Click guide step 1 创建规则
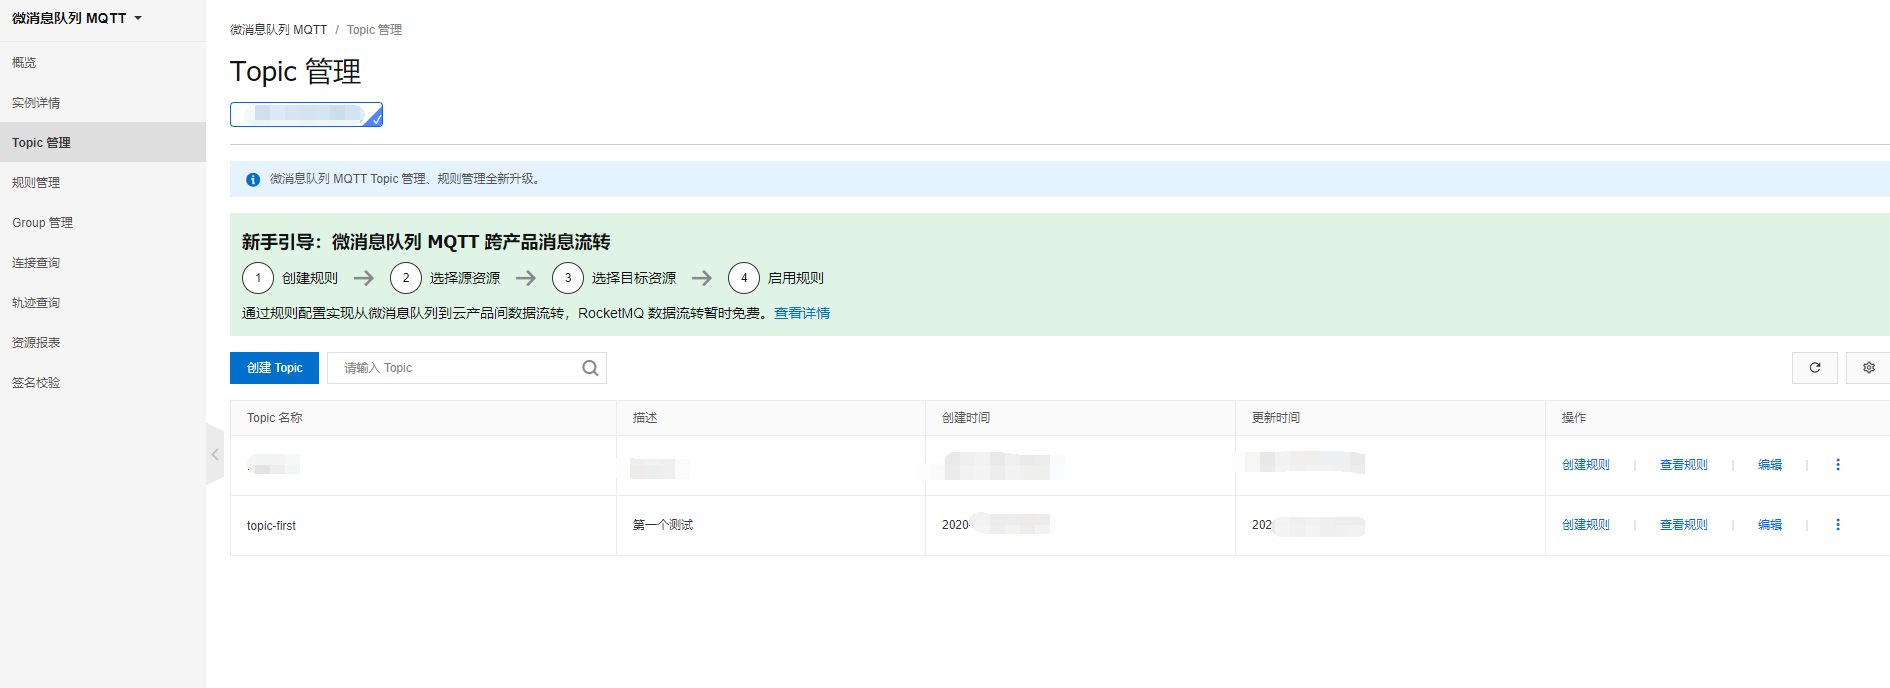 [x=290, y=278]
